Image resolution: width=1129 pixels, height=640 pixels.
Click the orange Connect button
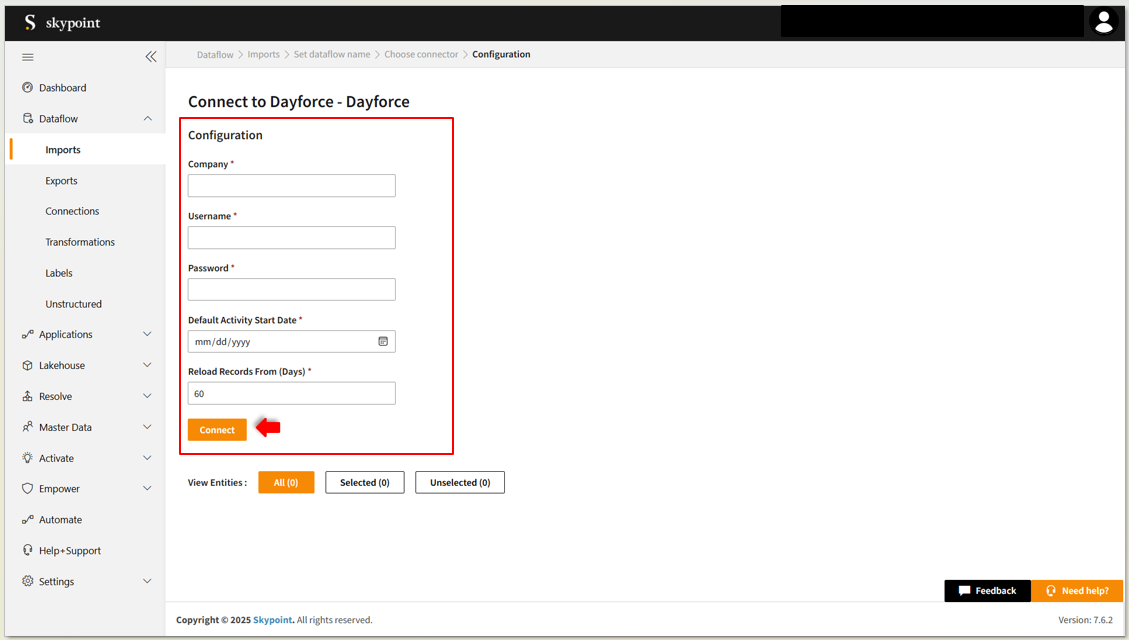[x=217, y=430]
